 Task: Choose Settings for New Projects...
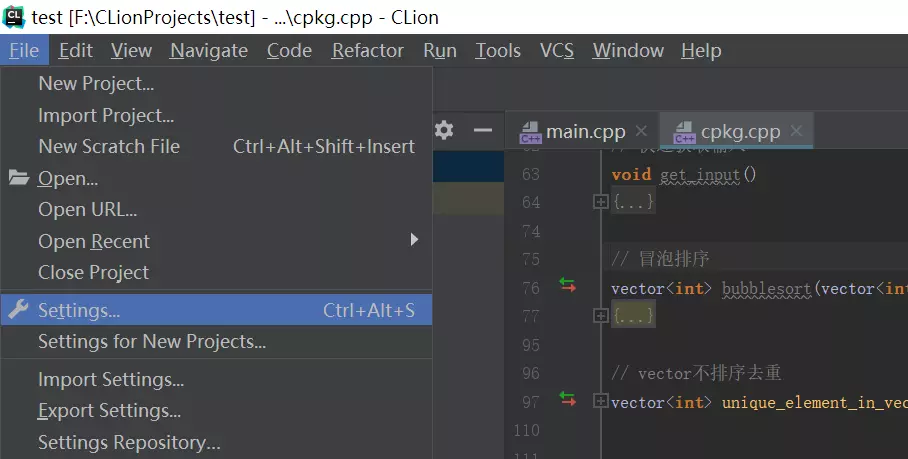point(216,342)
